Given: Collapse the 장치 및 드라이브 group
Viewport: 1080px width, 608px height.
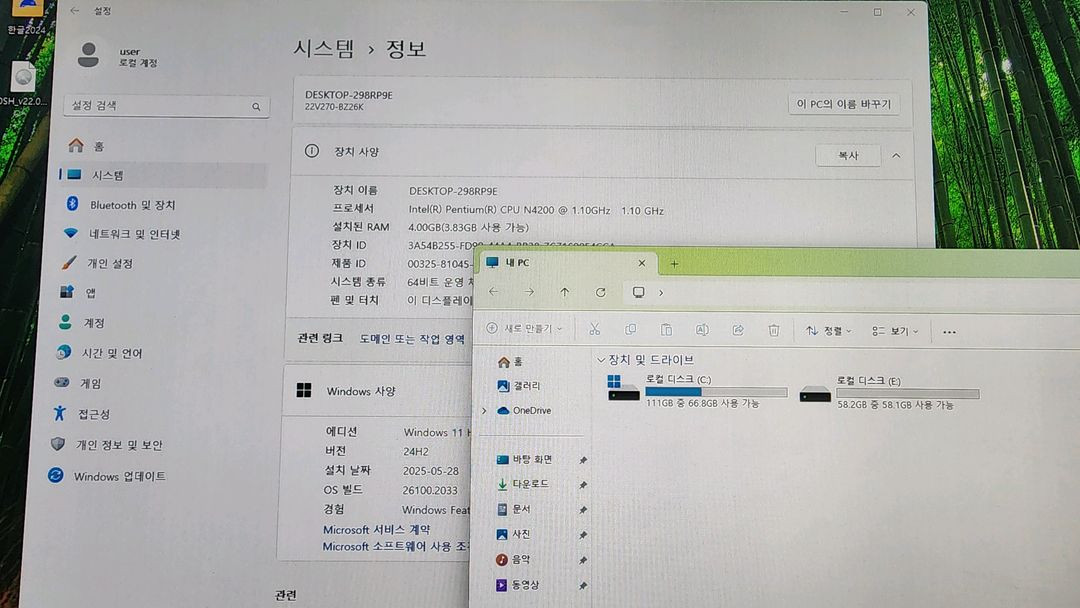Looking at the screenshot, I should pyautogui.click(x=601, y=360).
